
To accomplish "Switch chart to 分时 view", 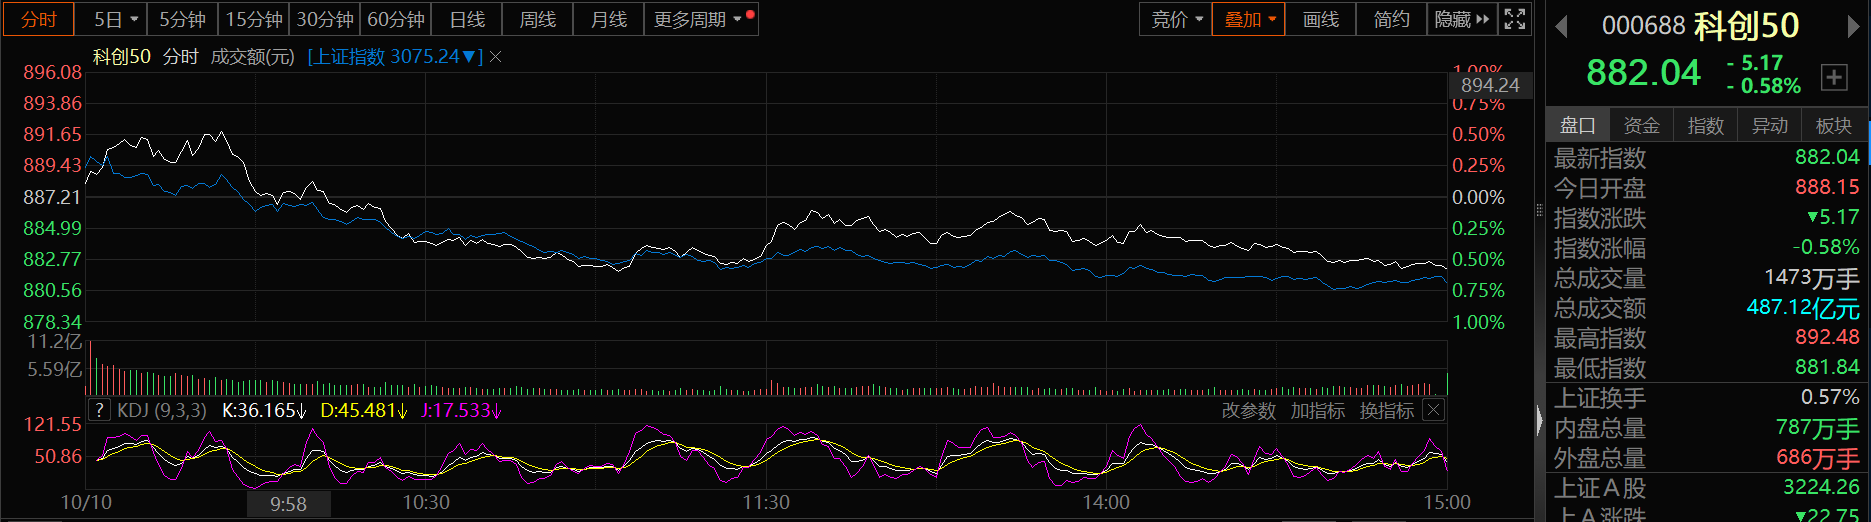I will click(40, 19).
